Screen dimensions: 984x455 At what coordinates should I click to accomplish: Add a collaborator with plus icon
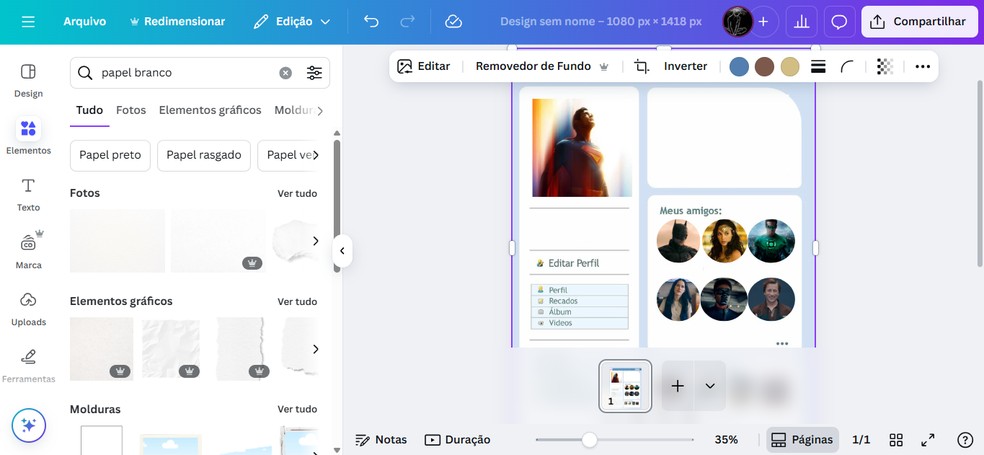763,22
